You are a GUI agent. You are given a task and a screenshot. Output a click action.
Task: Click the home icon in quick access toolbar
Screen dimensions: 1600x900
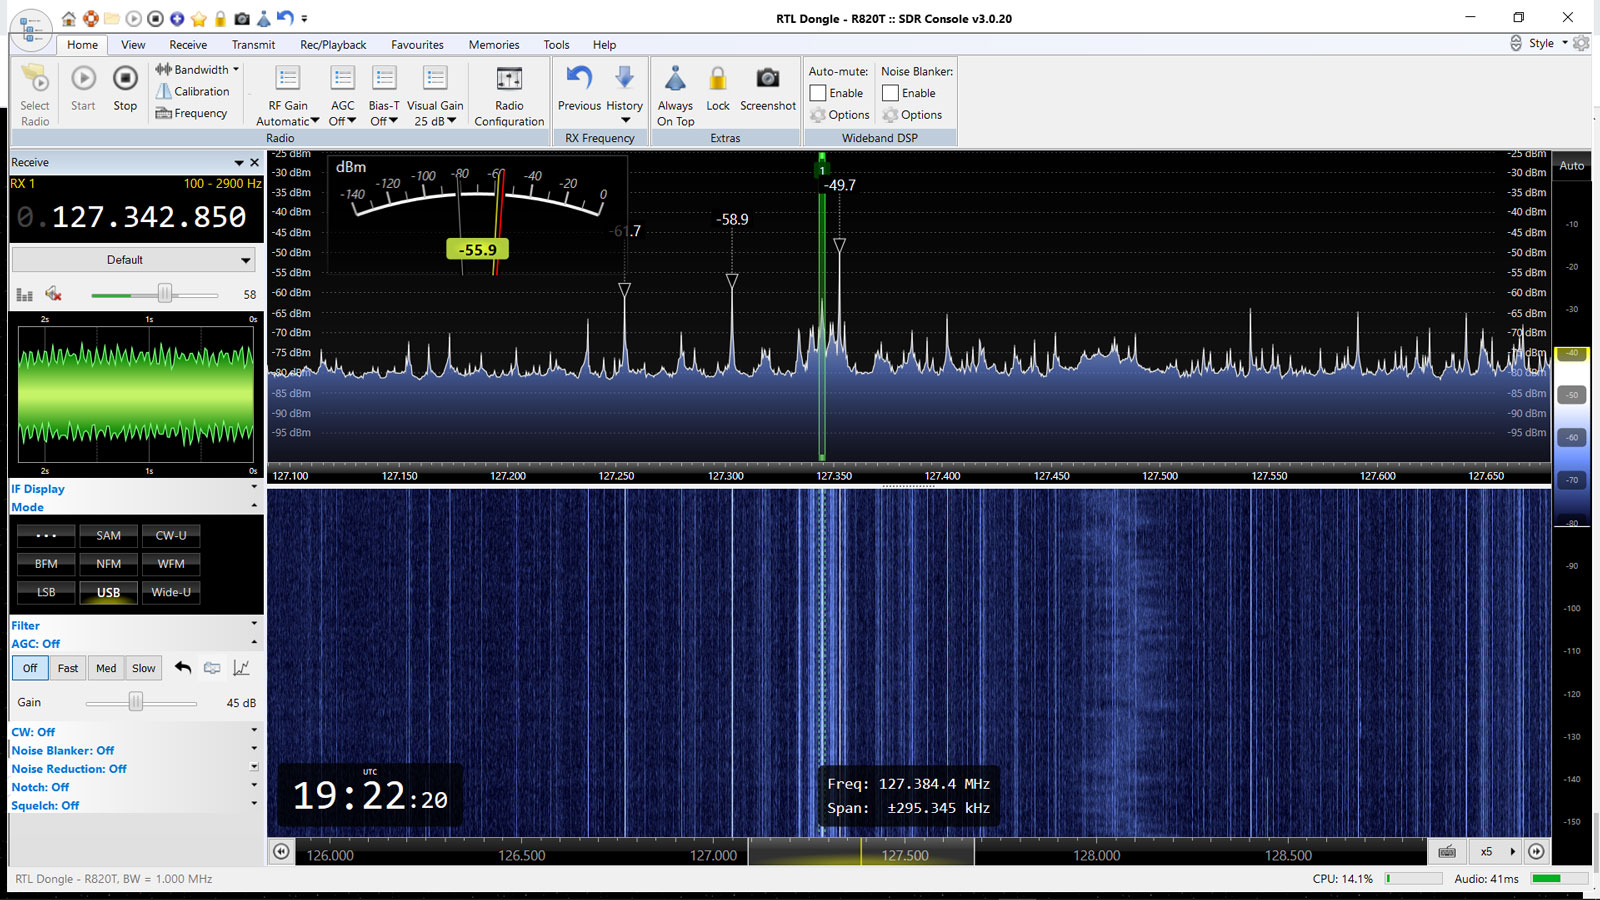point(68,18)
